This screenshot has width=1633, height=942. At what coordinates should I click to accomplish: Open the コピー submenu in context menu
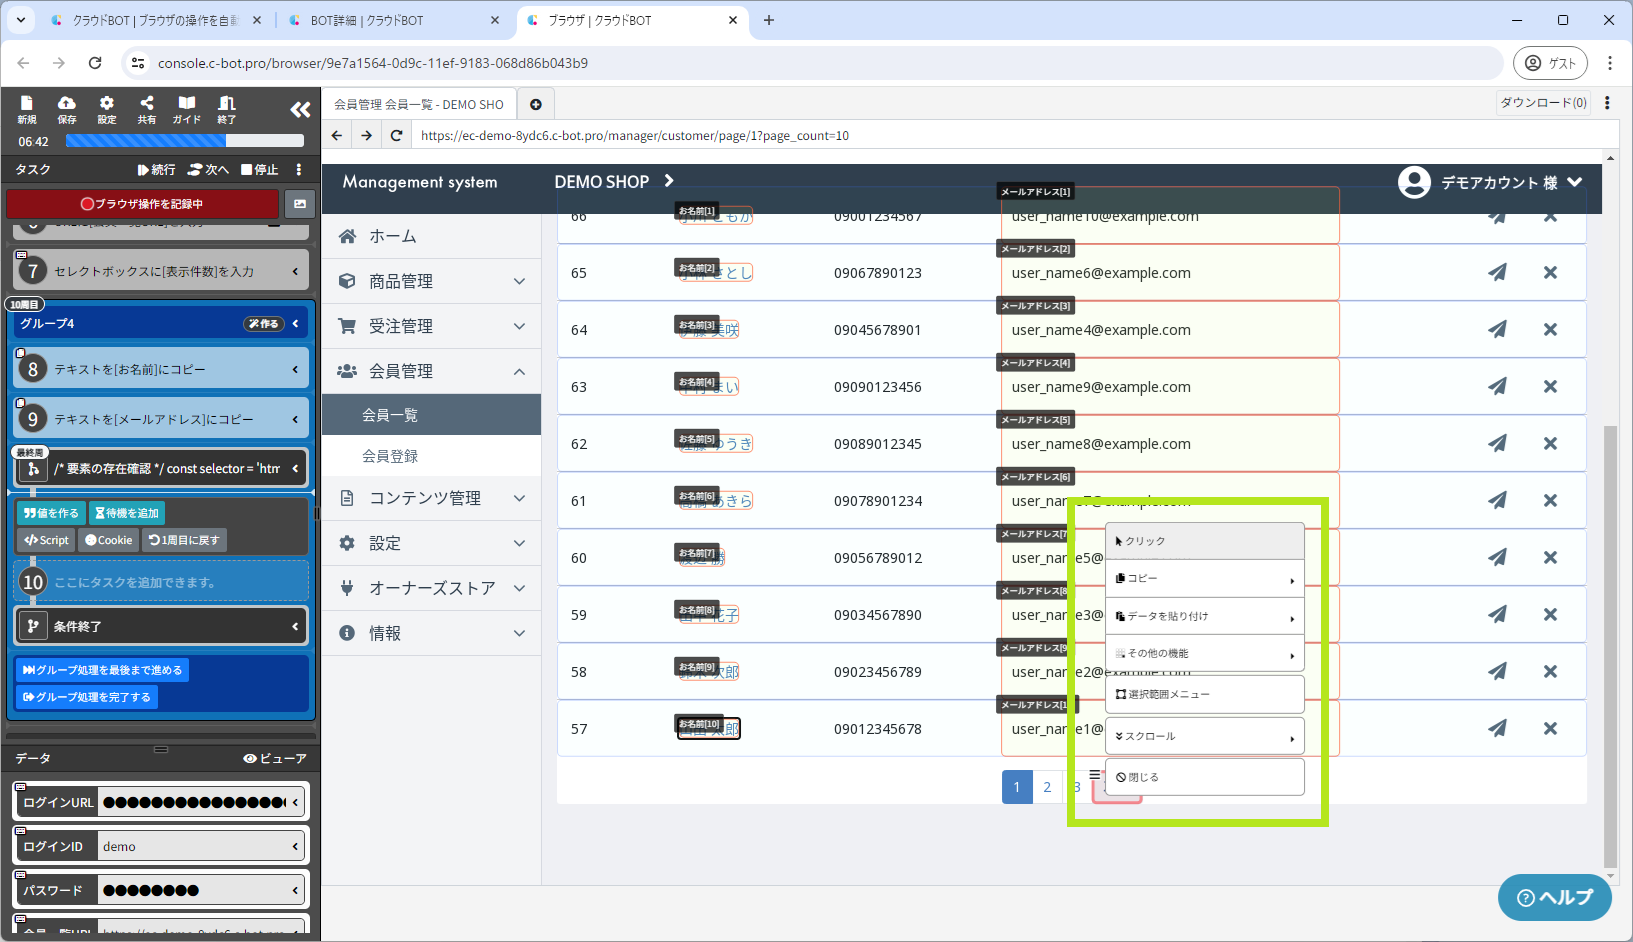click(x=1205, y=579)
